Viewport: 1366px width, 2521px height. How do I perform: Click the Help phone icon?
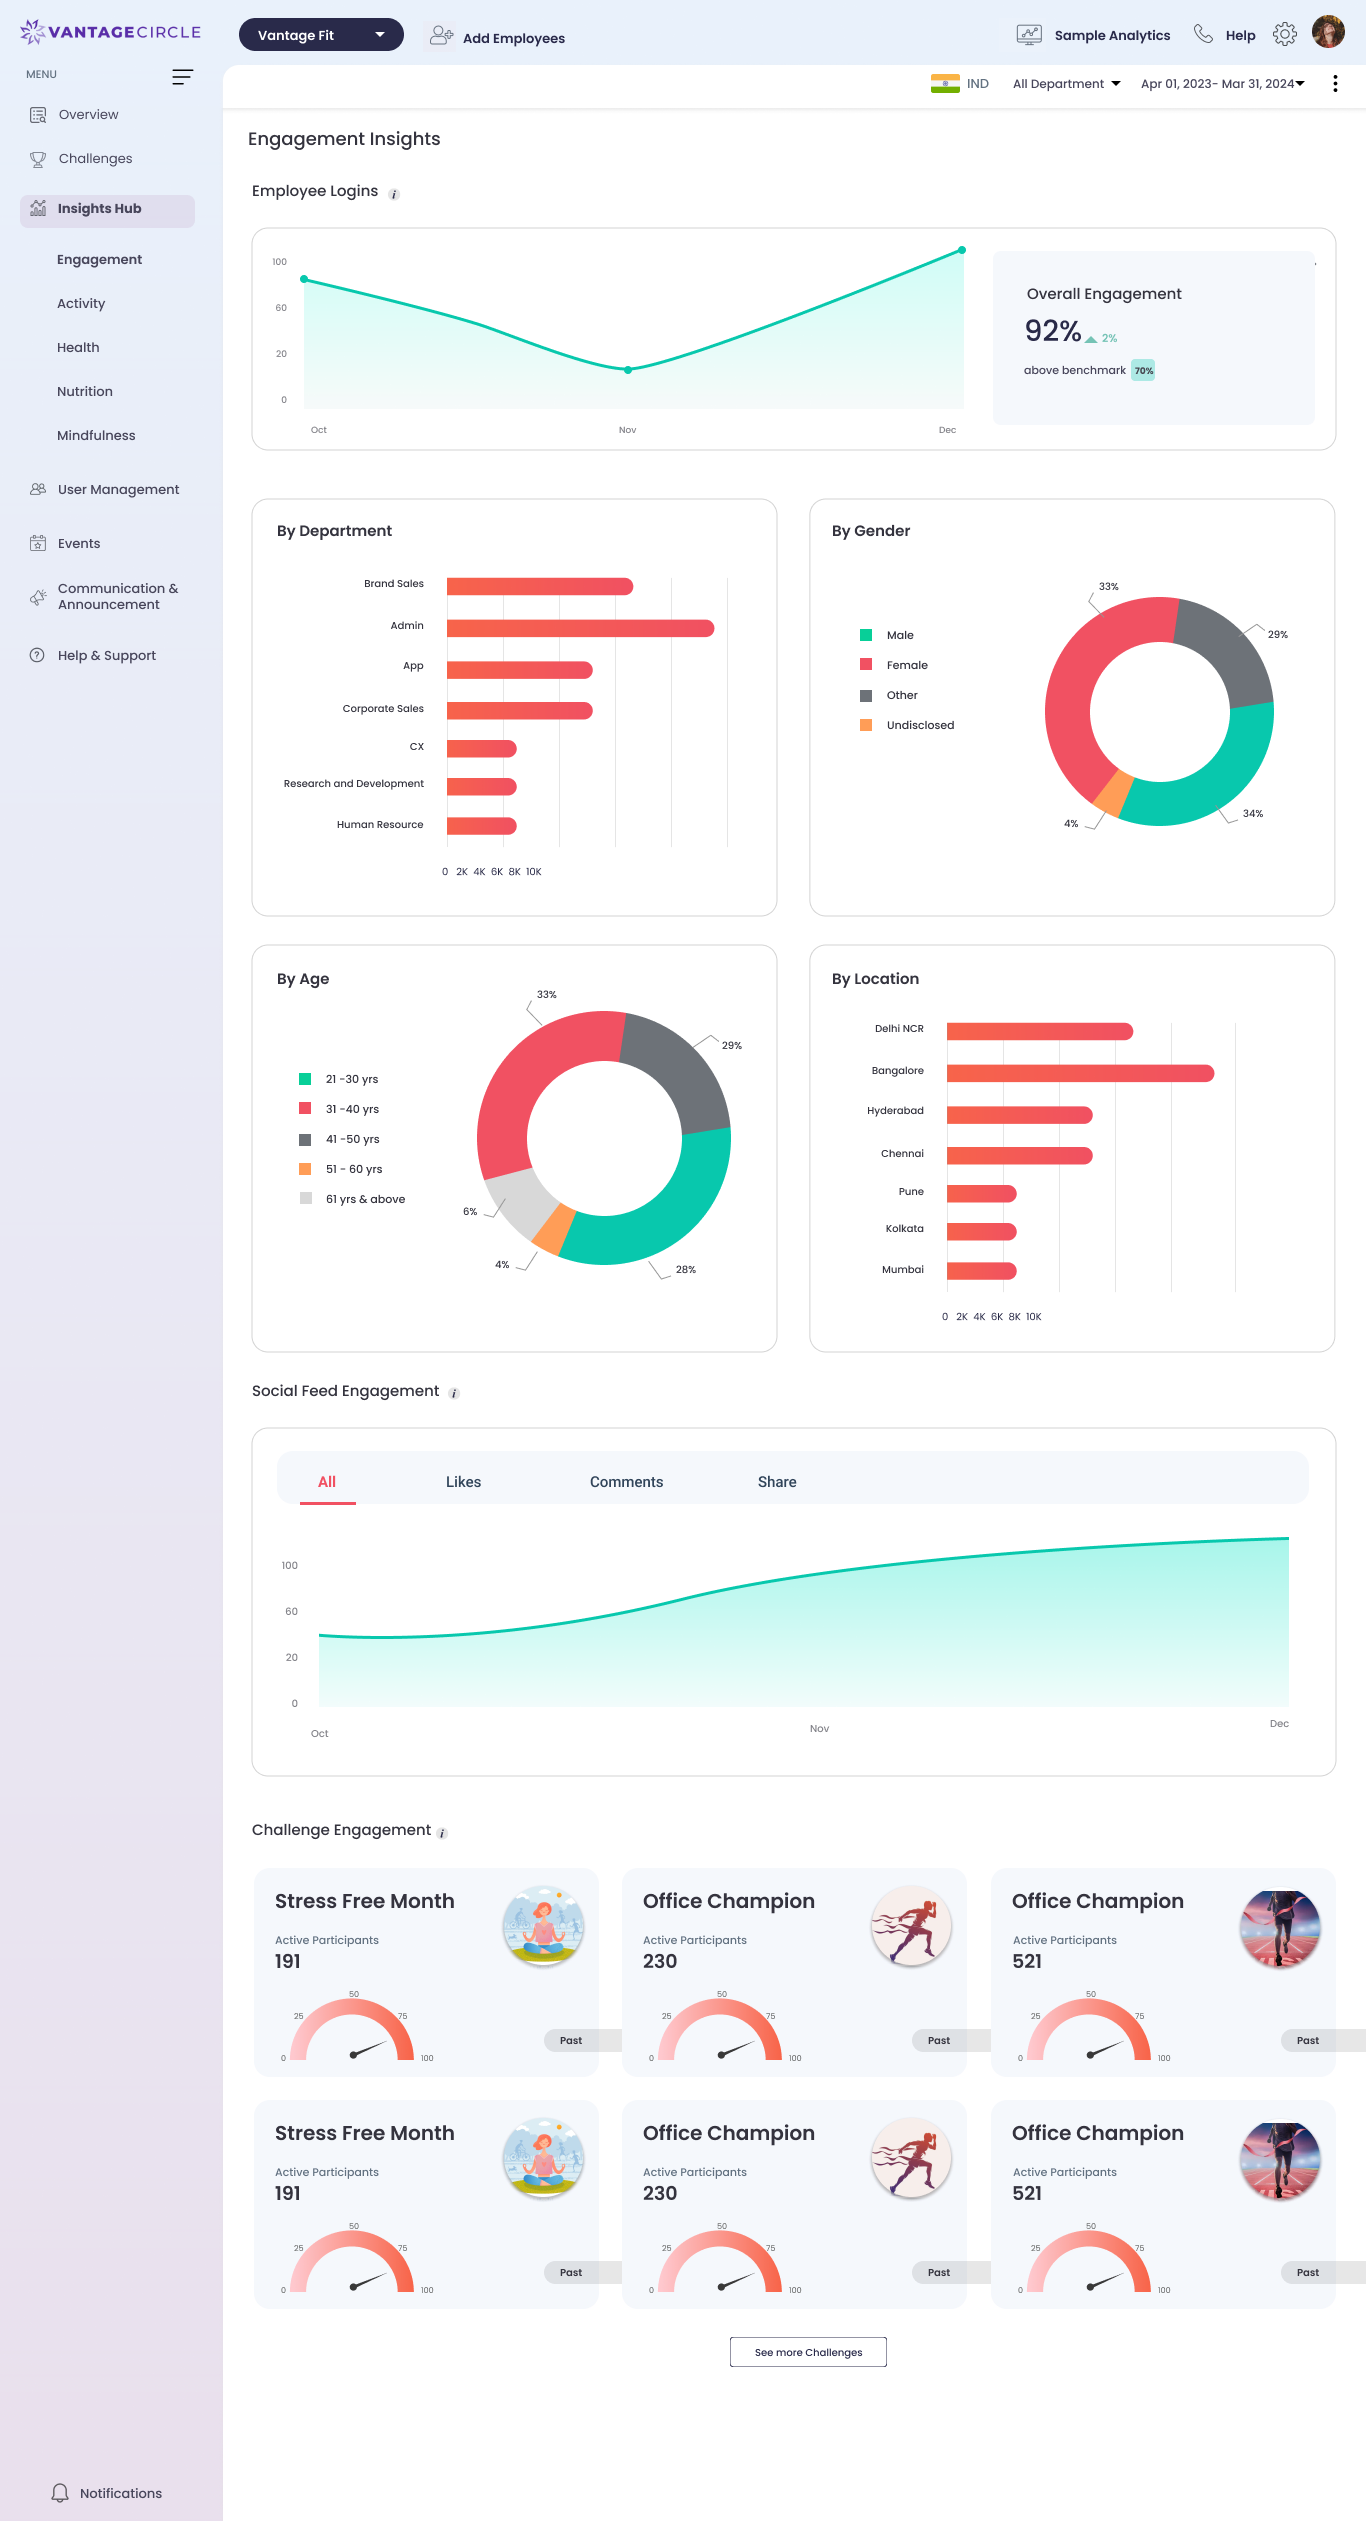[1203, 34]
